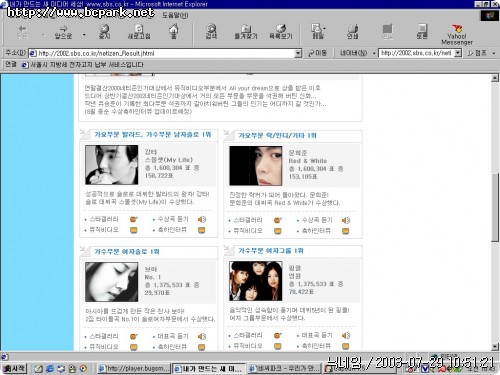Show browsing history with 목록보기

pos(281,32)
